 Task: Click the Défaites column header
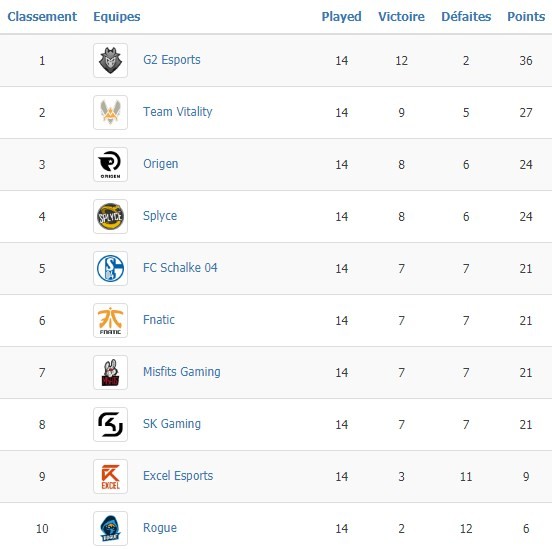(x=466, y=17)
